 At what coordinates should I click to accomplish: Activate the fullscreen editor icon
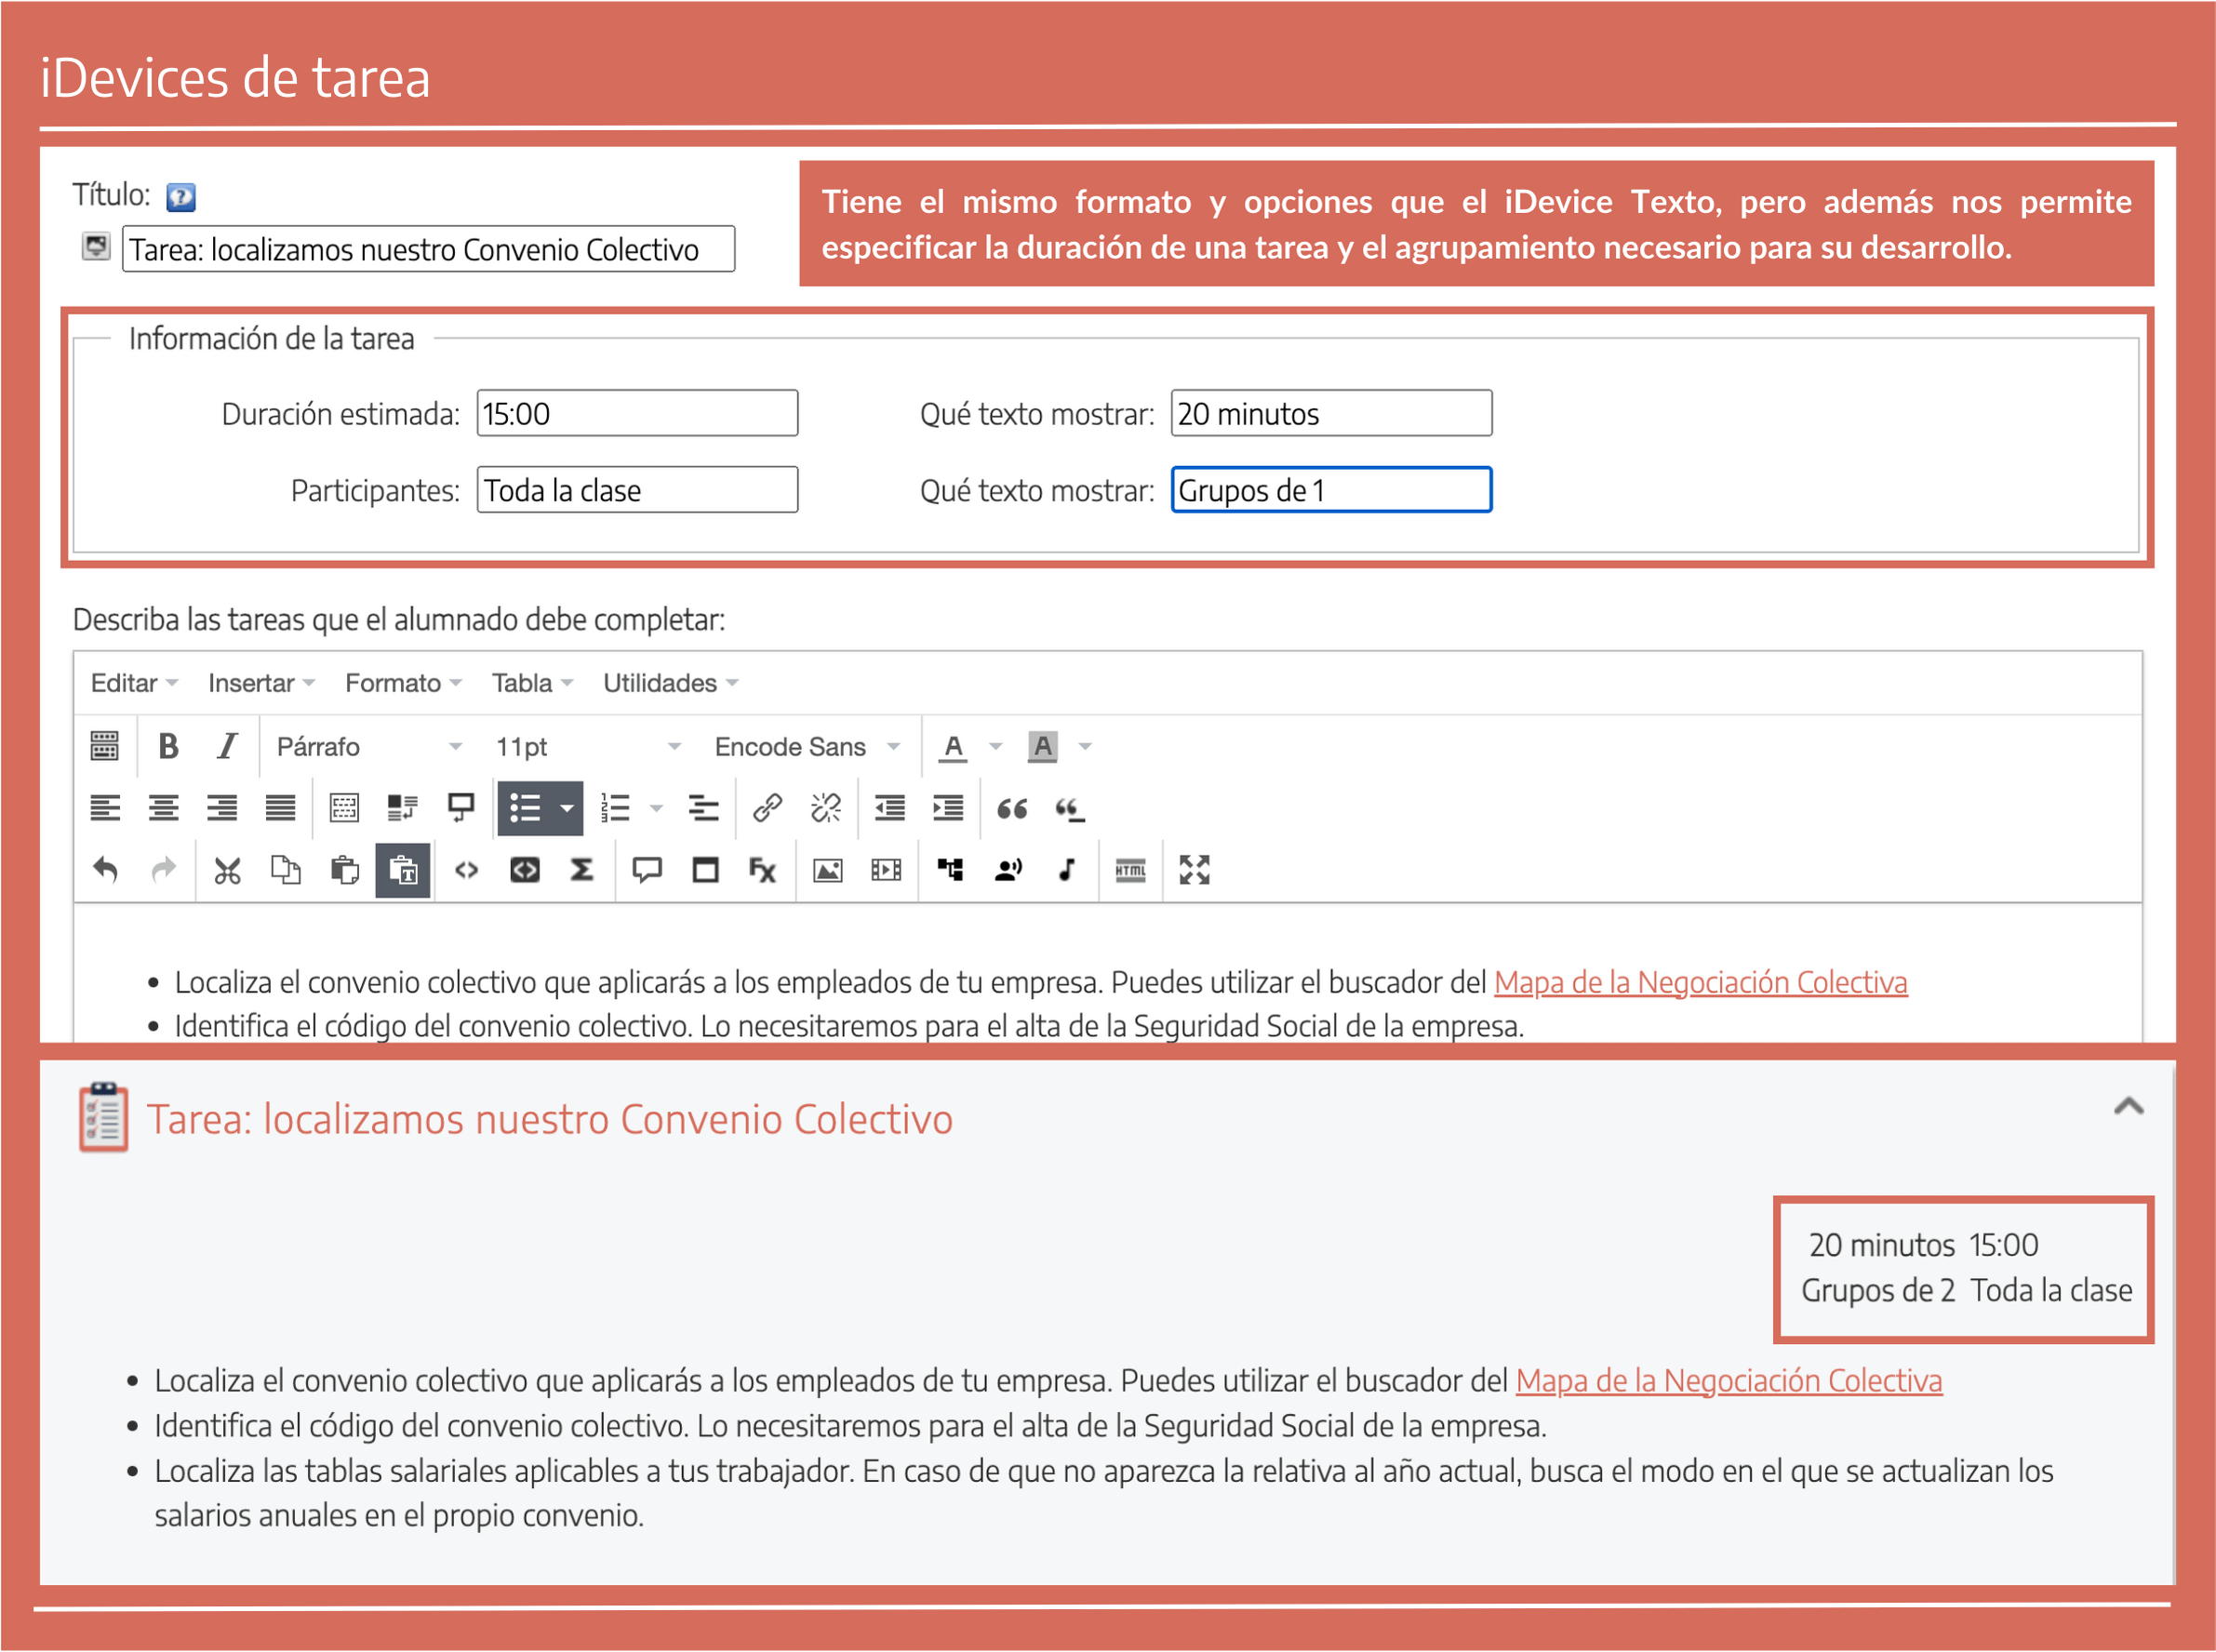[x=1195, y=870]
